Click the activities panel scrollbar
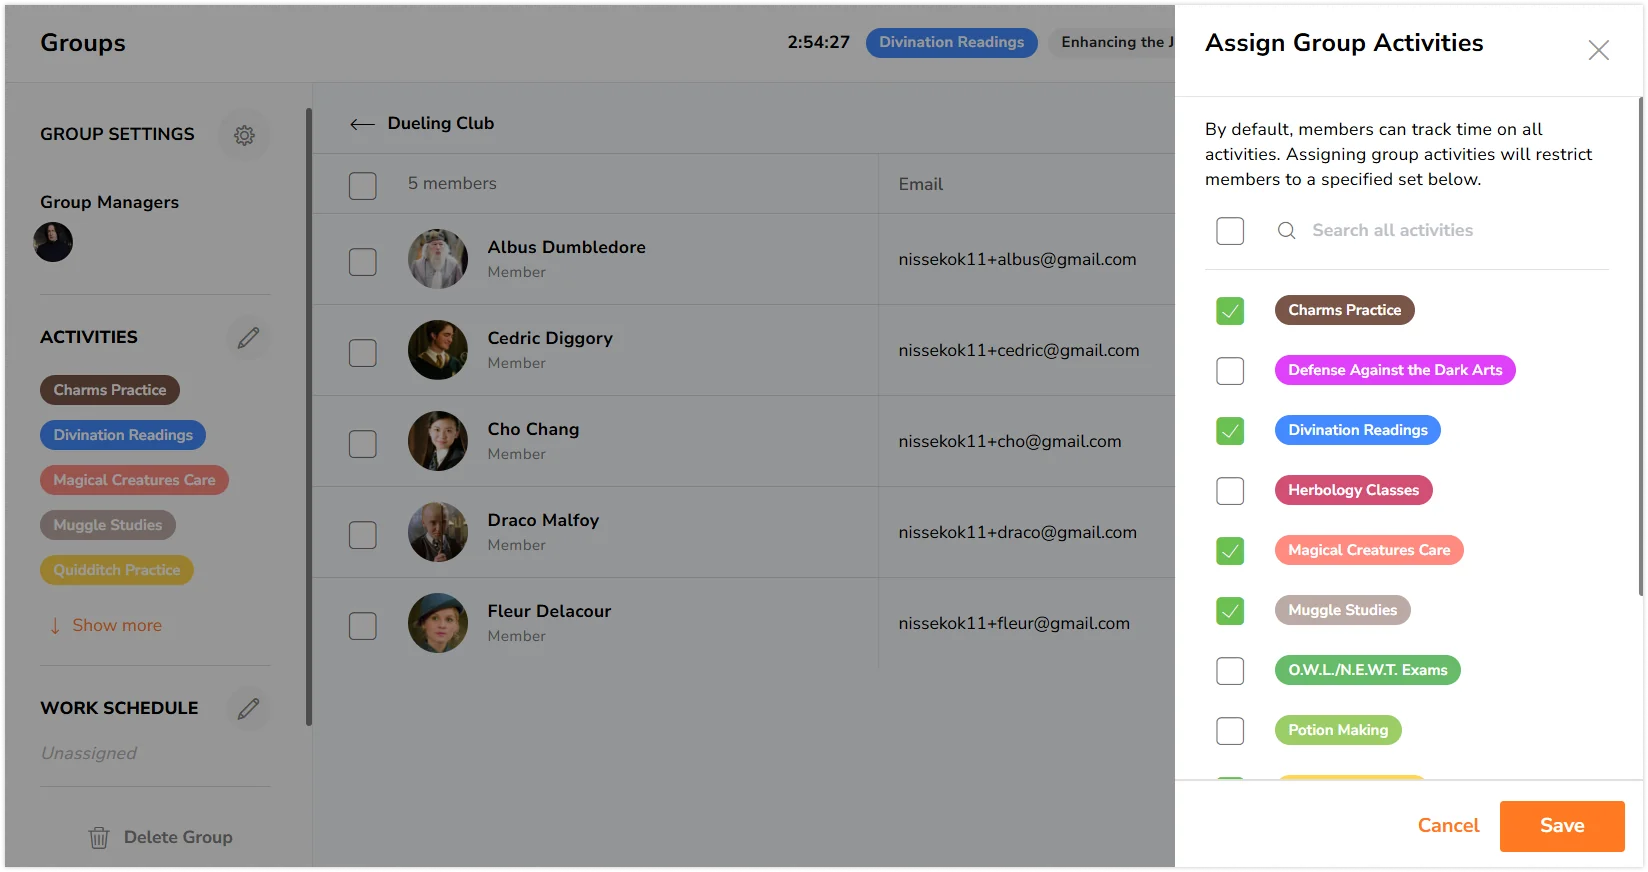Image resolution: width=1648 pixels, height=872 pixels. [x=1640, y=346]
